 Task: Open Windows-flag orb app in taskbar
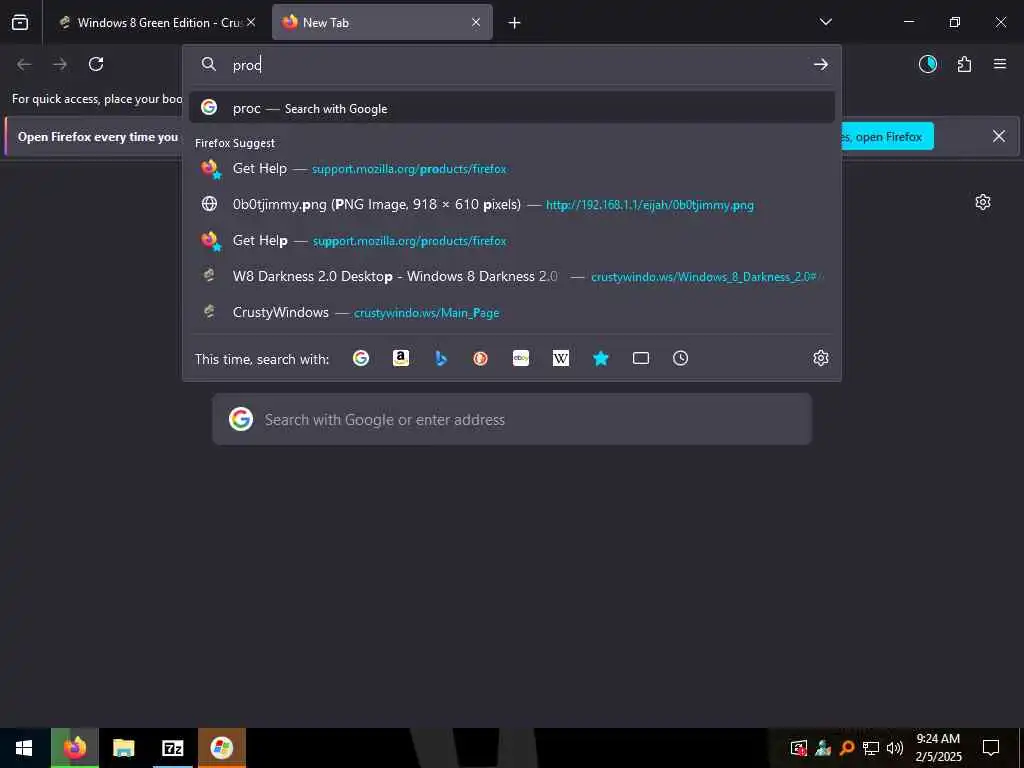[222, 748]
